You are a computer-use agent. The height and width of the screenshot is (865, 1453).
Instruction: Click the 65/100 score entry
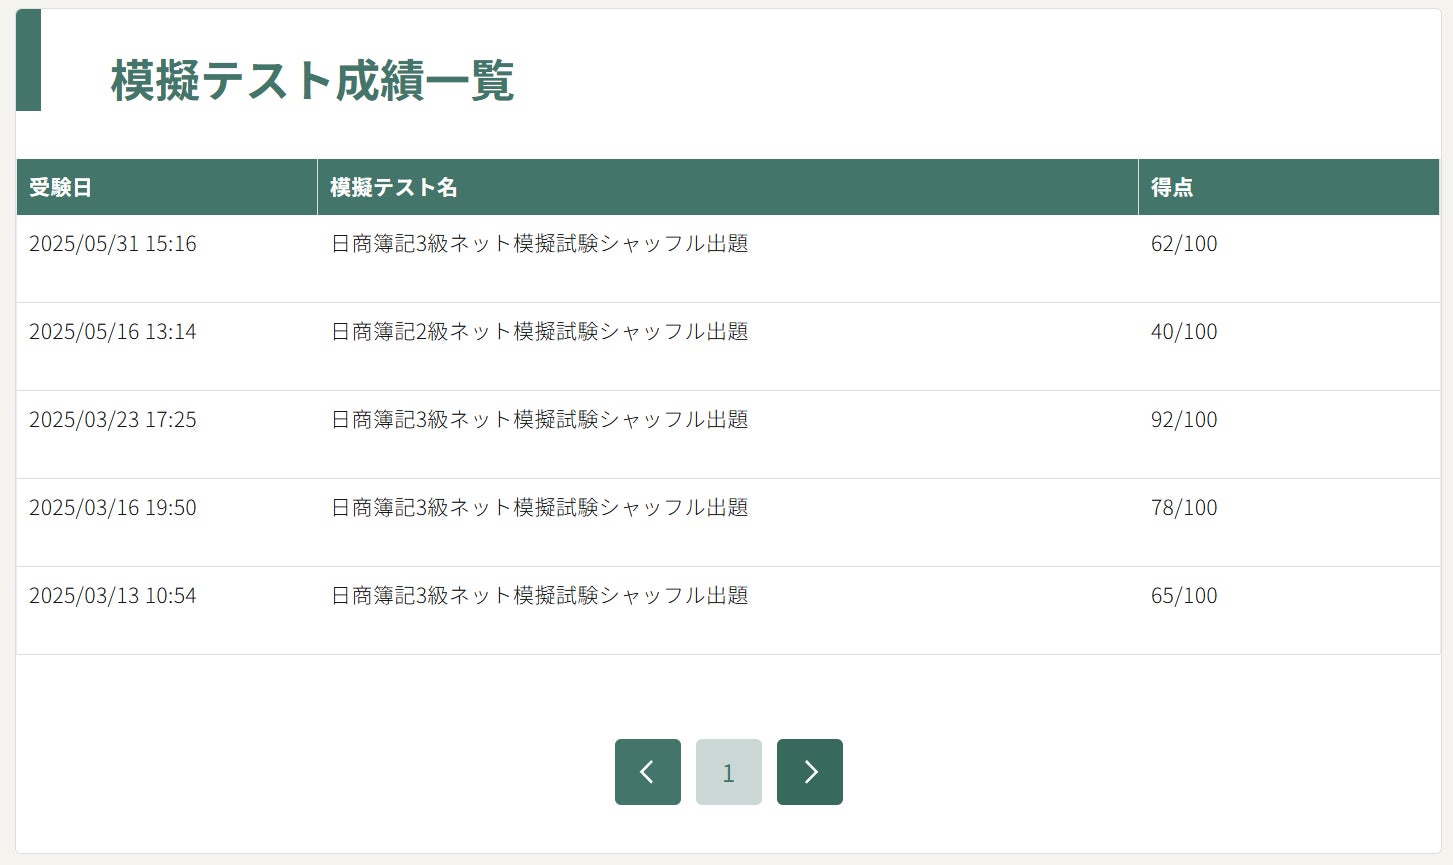[1184, 596]
